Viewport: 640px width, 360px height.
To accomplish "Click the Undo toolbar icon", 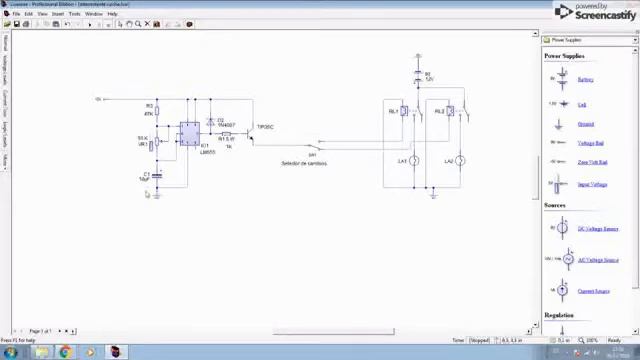I will (67, 24).
